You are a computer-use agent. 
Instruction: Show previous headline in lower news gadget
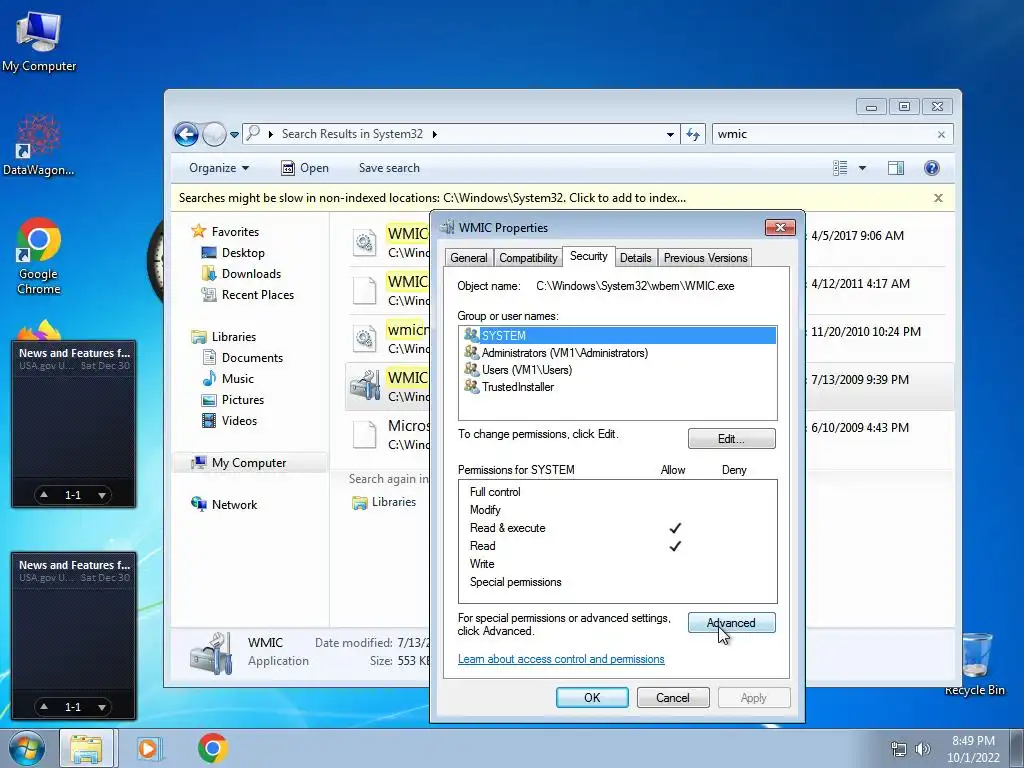pos(44,707)
